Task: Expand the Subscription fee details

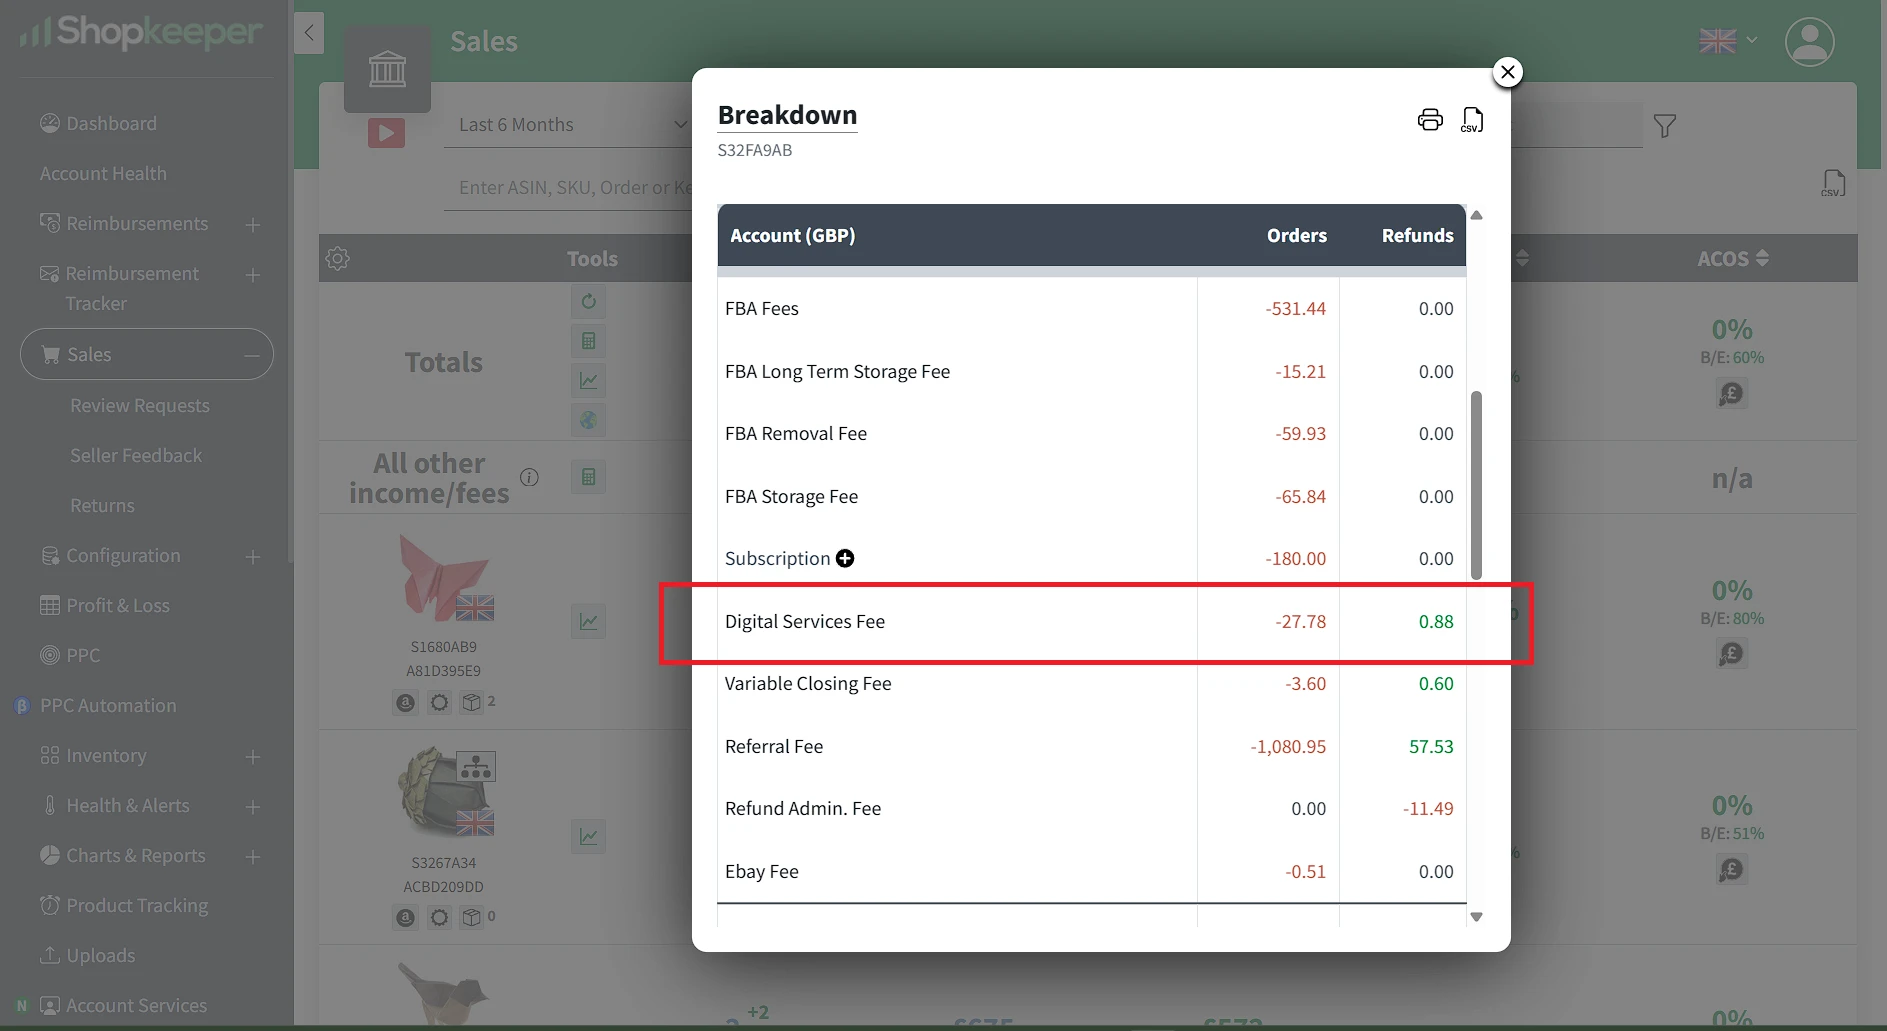Action: point(845,558)
